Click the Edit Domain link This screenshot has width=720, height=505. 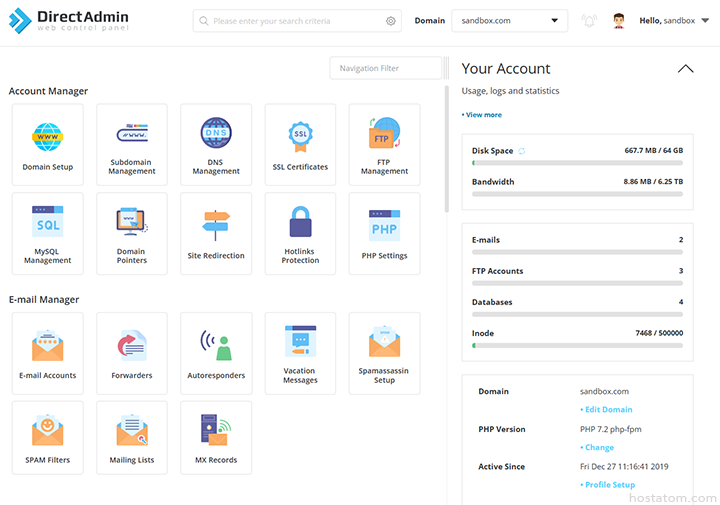(x=607, y=410)
